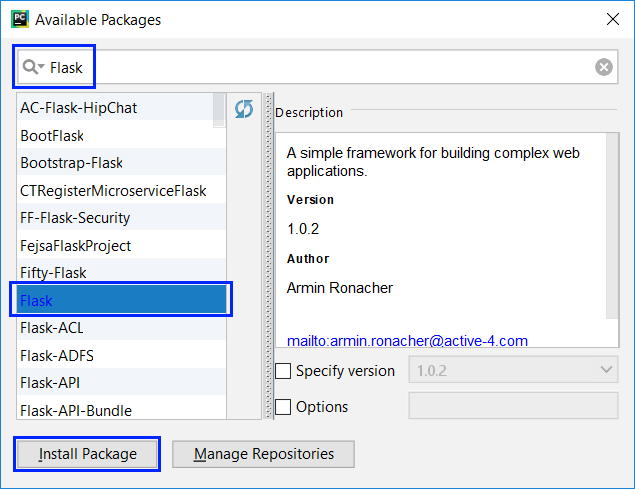
Task: Clear the search field with X icon
Action: (604, 67)
